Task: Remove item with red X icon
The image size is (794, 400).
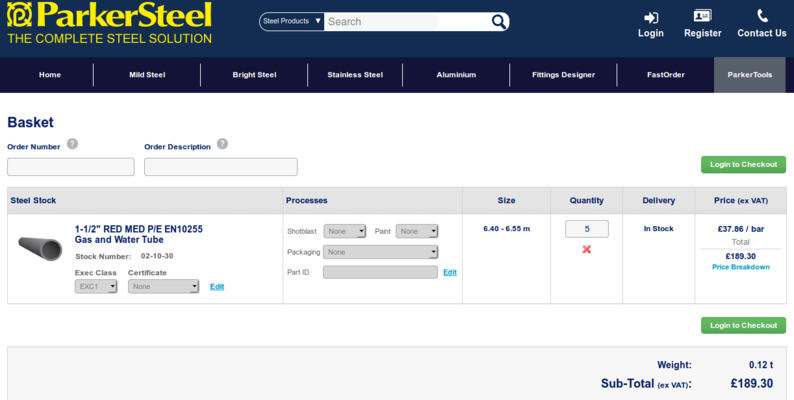Action: [586, 249]
